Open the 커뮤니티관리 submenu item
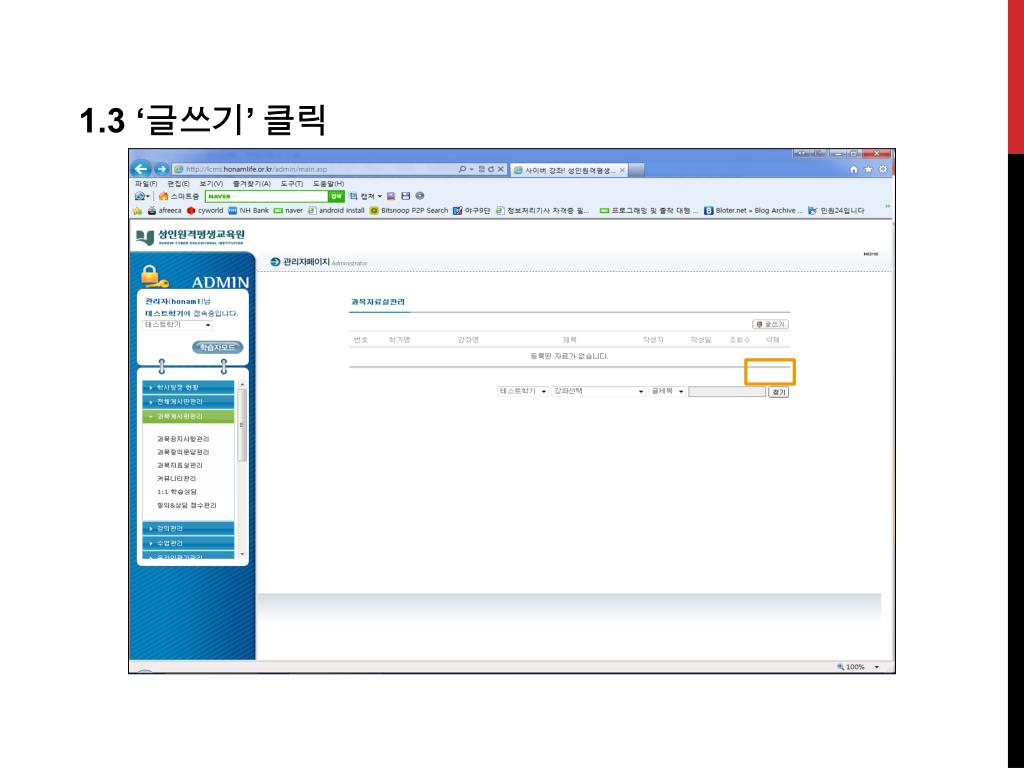 point(176,478)
